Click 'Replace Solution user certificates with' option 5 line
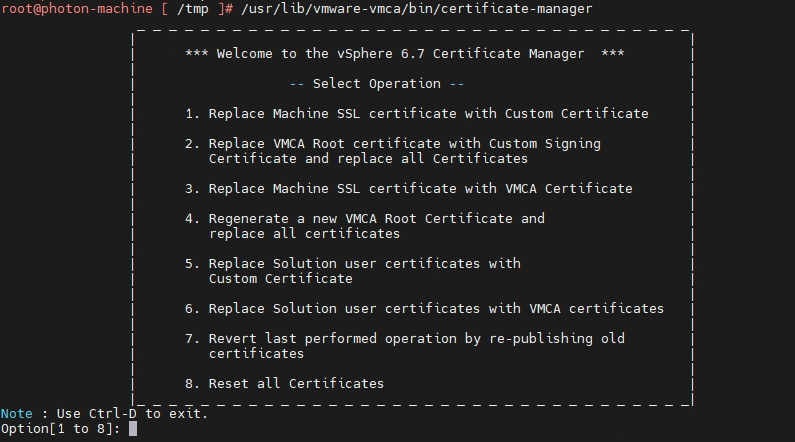 coord(353,264)
